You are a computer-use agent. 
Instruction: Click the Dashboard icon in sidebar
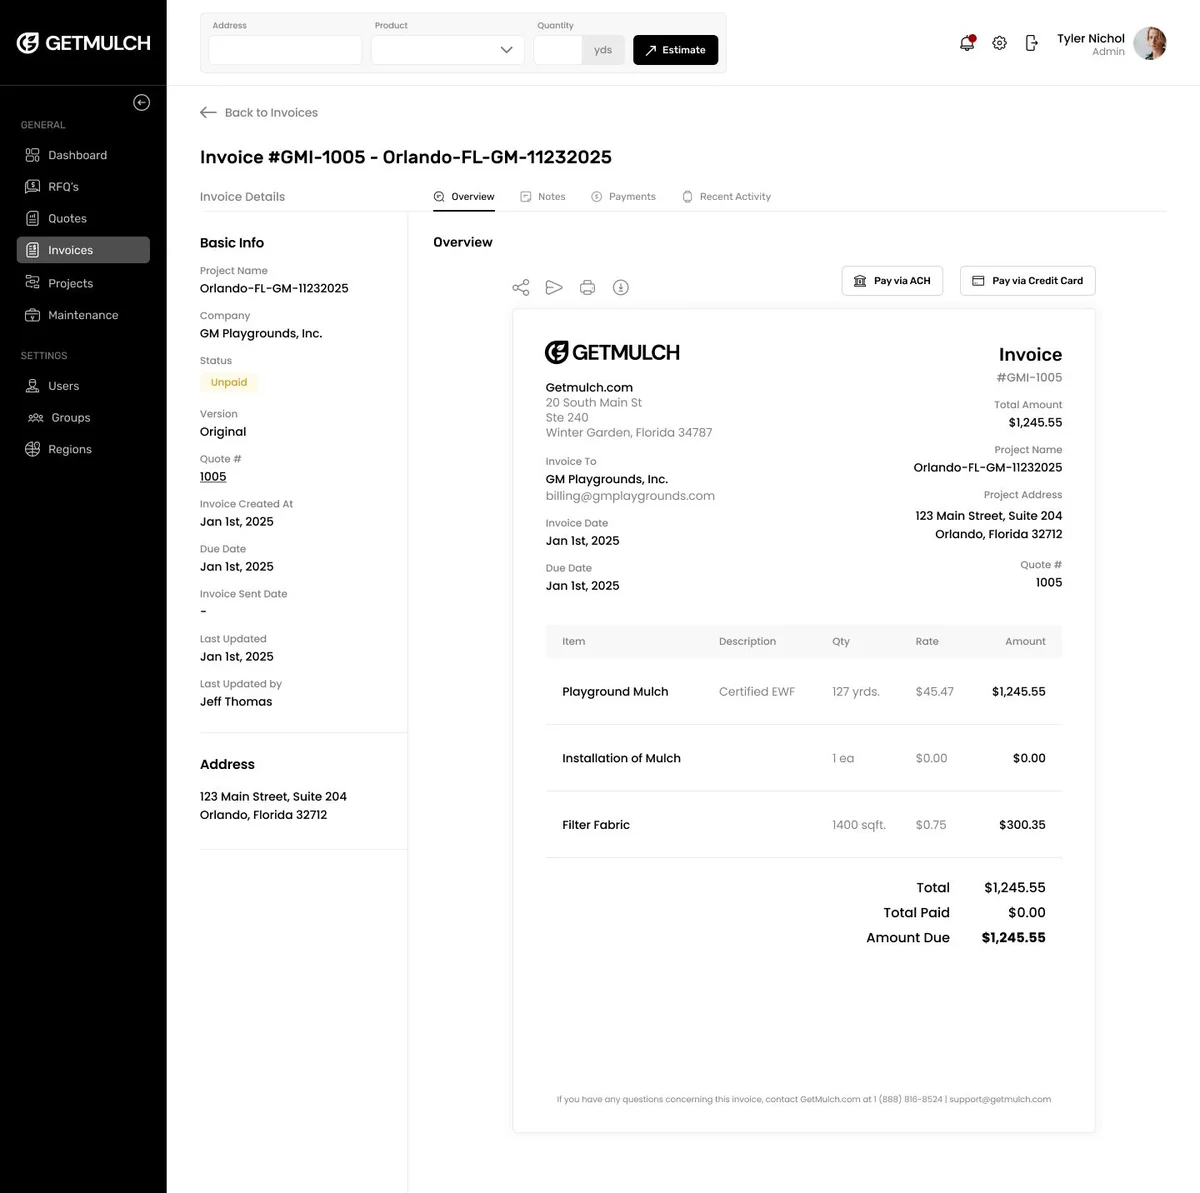point(33,155)
